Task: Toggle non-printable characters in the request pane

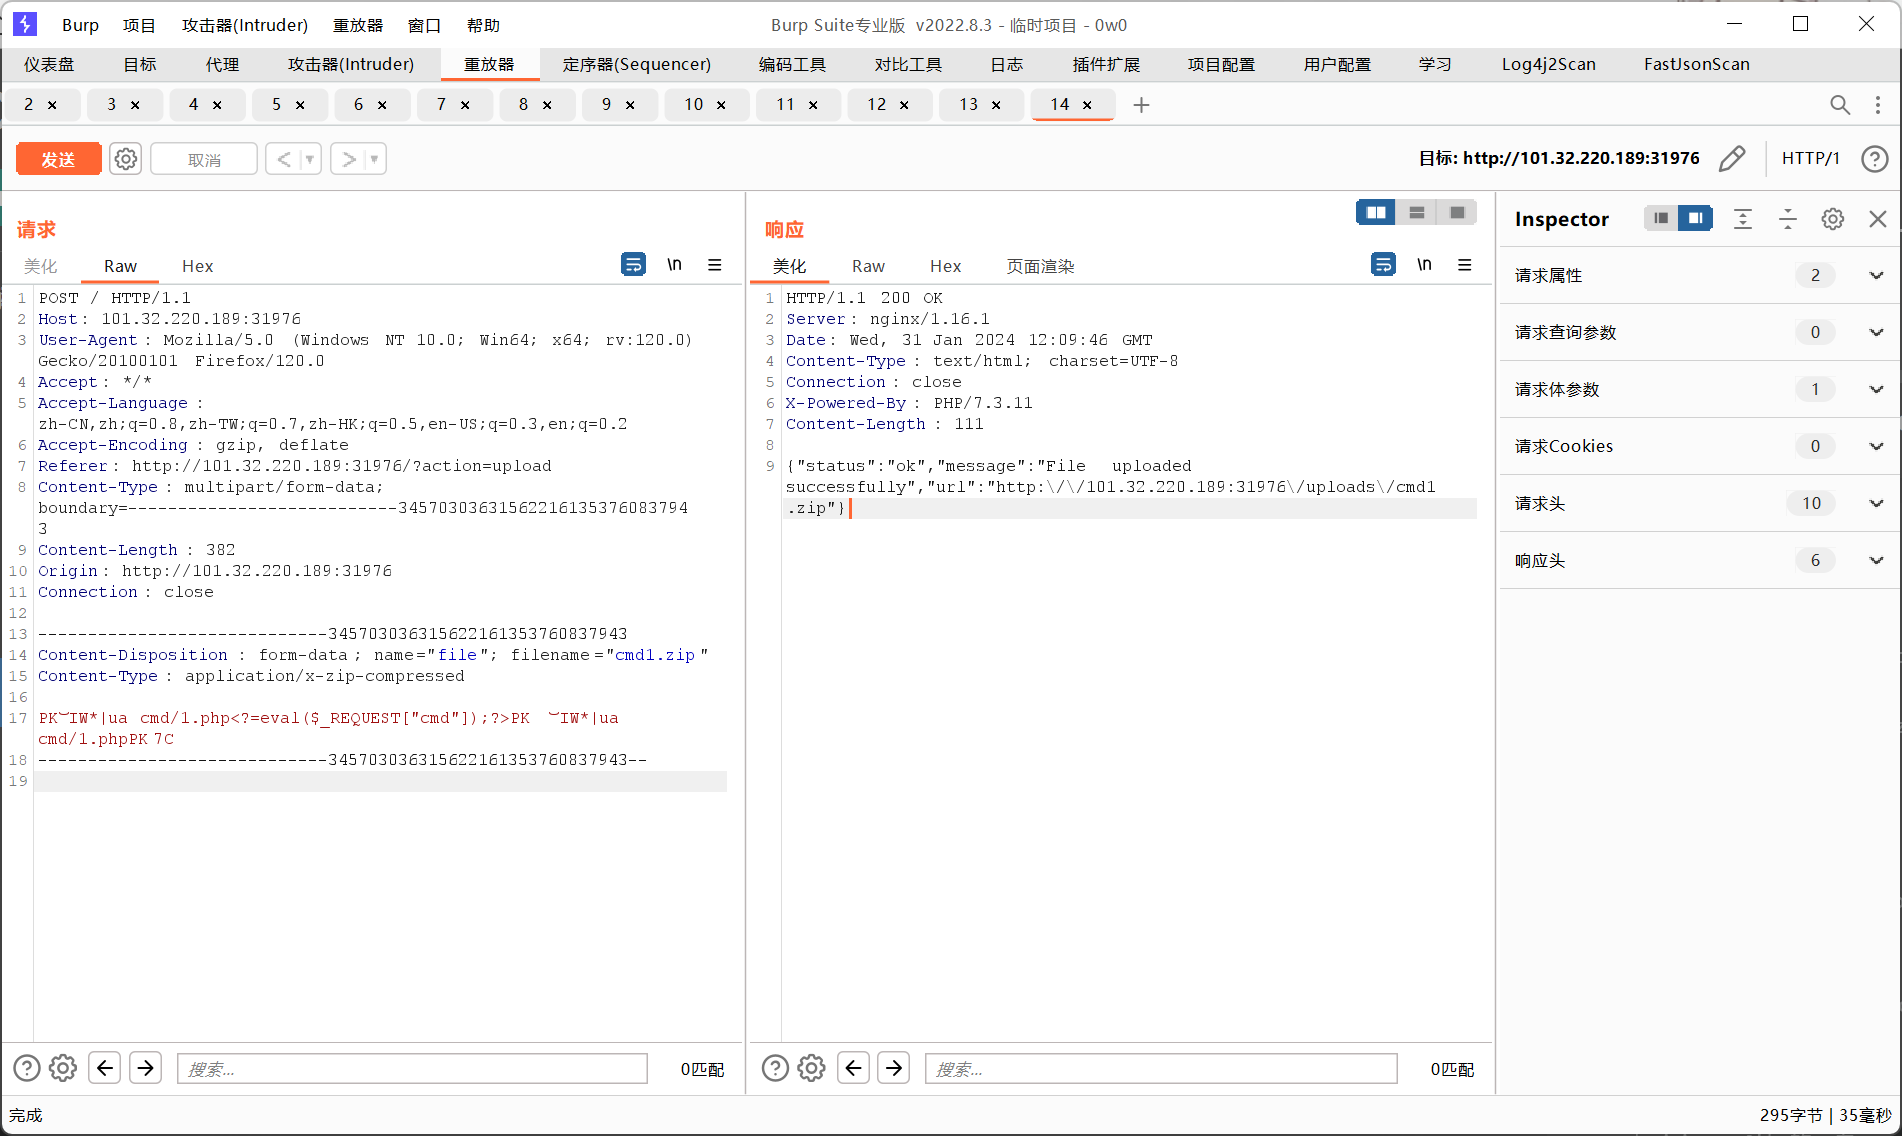Action: tap(675, 264)
